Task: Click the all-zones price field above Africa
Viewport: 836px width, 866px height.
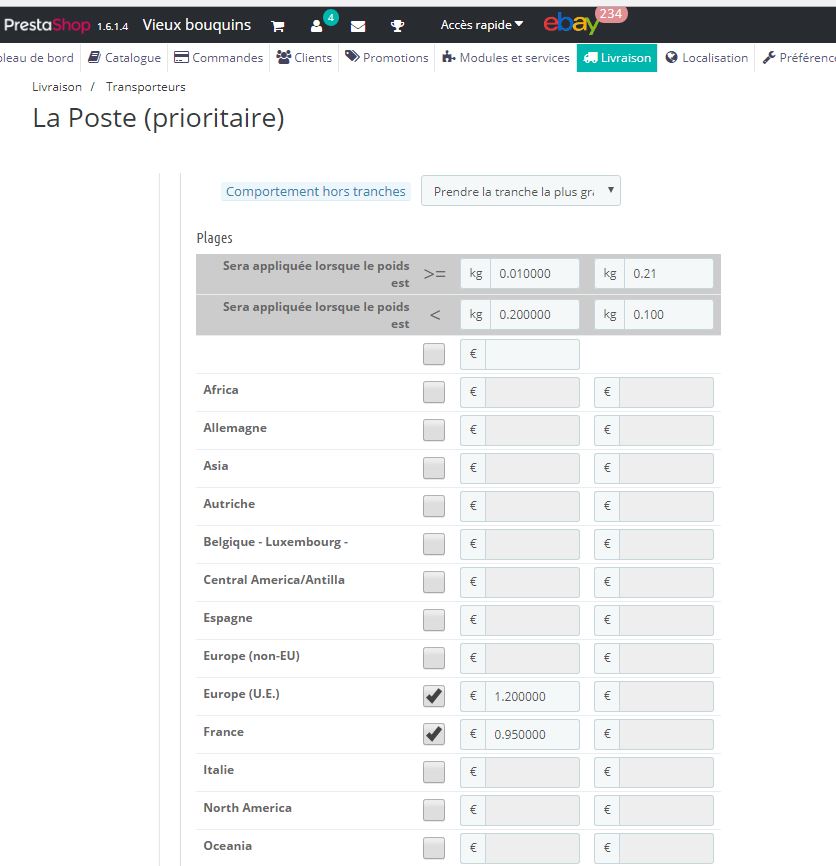Action: [532, 354]
